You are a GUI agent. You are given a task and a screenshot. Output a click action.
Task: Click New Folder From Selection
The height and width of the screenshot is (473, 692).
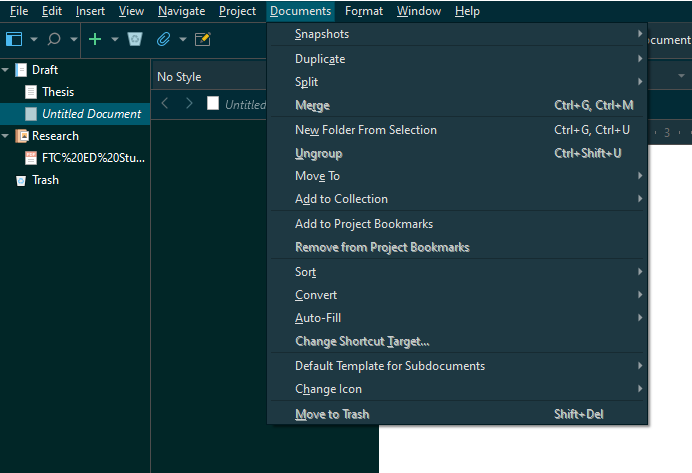(x=366, y=129)
